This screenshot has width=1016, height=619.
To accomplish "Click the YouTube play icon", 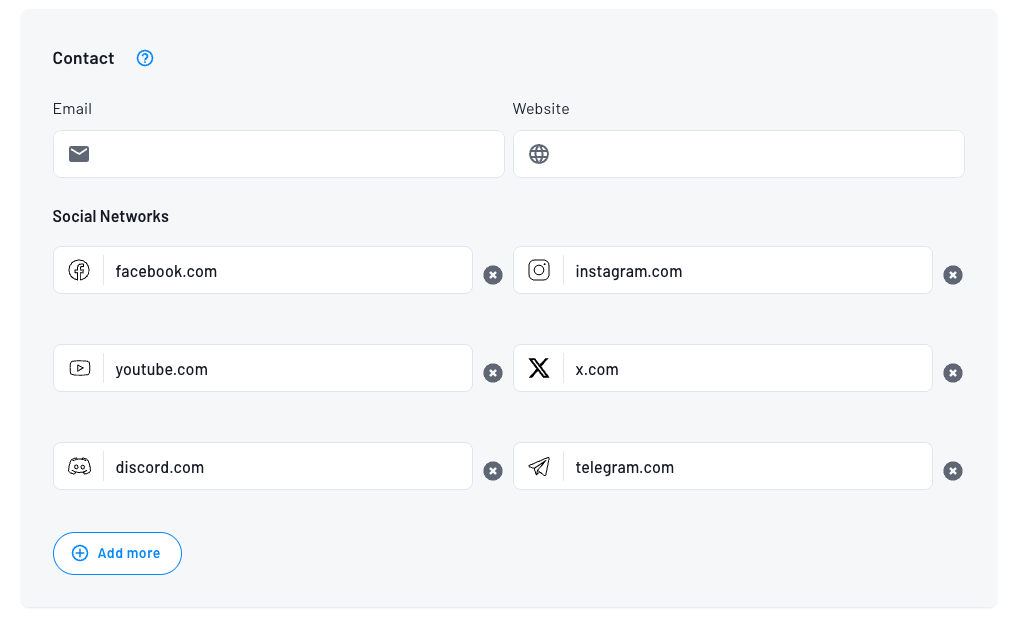I will (79, 368).
